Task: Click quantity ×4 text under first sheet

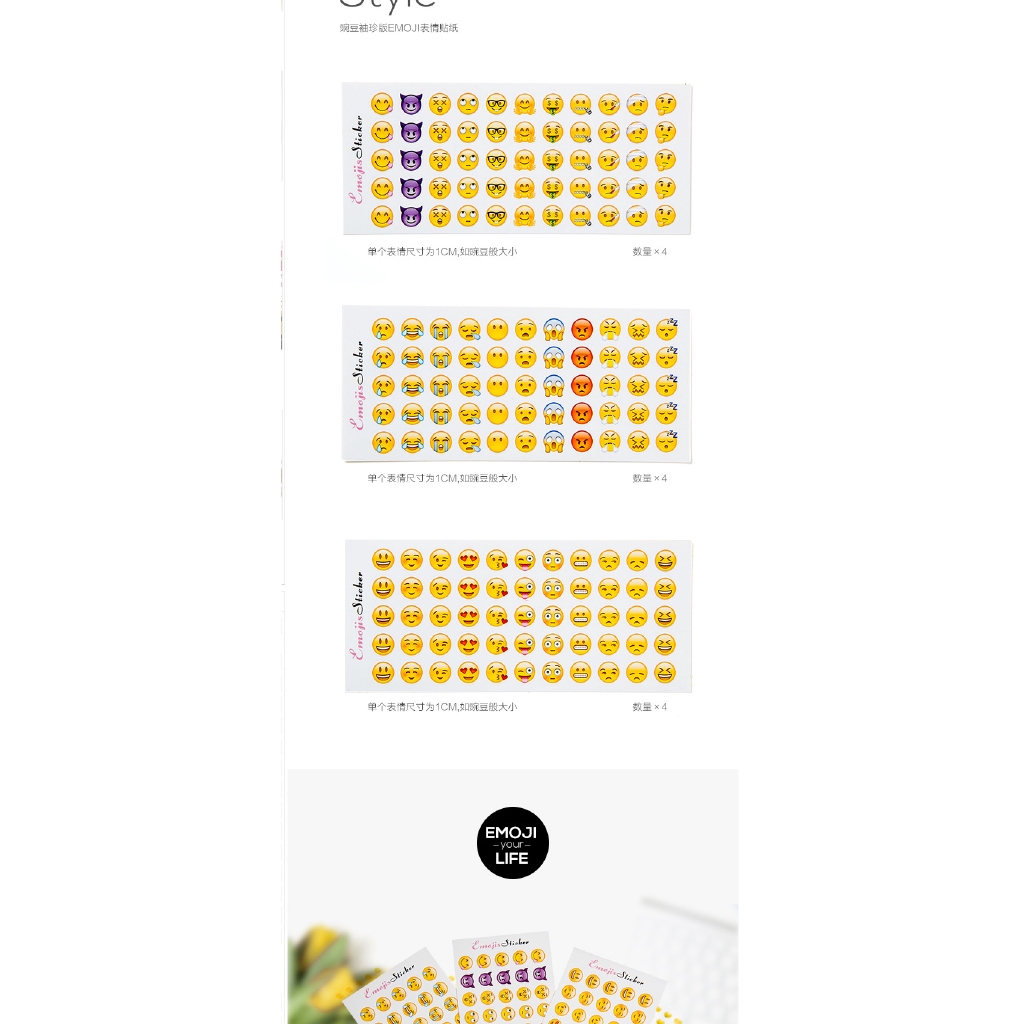Action: pos(649,252)
